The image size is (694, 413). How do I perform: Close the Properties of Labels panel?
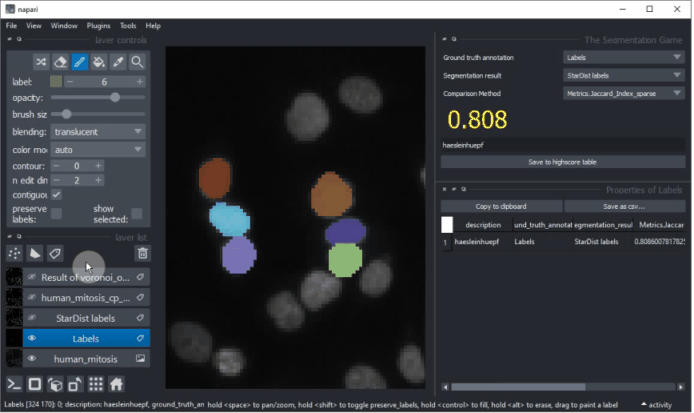444,189
